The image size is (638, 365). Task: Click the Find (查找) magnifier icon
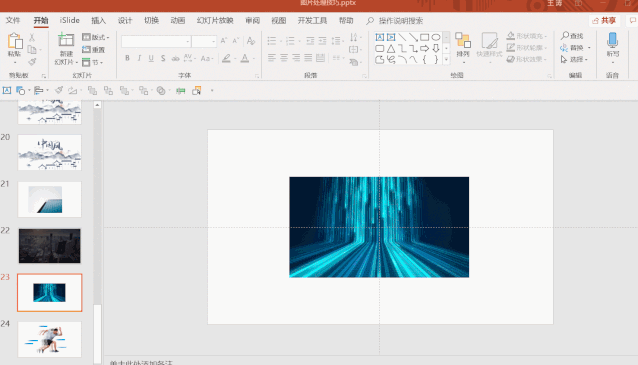pos(565,36)
